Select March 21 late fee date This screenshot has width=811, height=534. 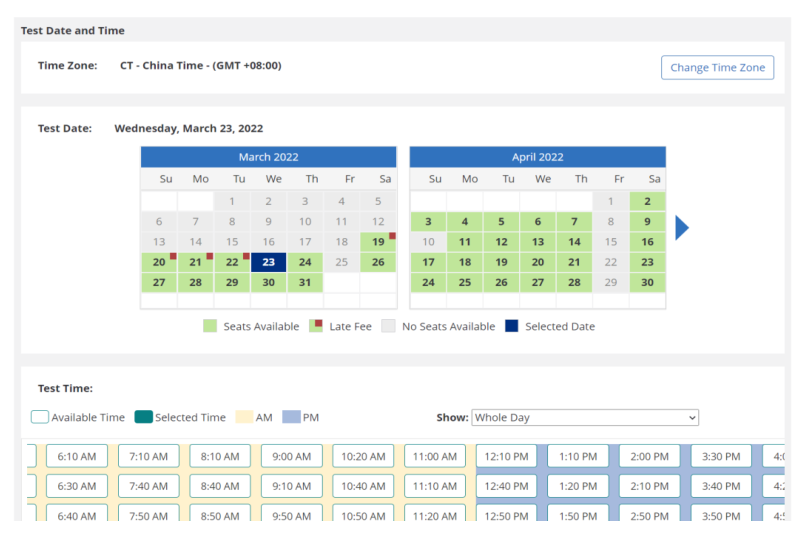tap(196, 263)
